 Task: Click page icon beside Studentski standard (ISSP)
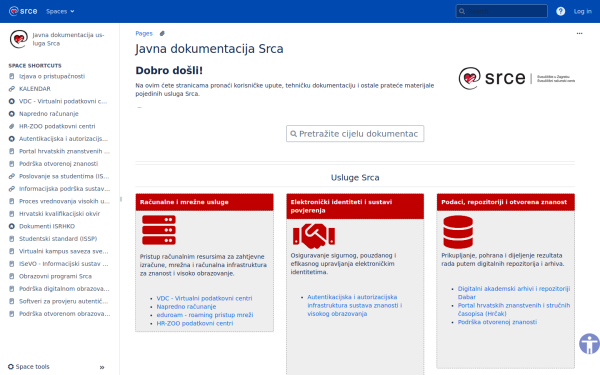[11, 239]
